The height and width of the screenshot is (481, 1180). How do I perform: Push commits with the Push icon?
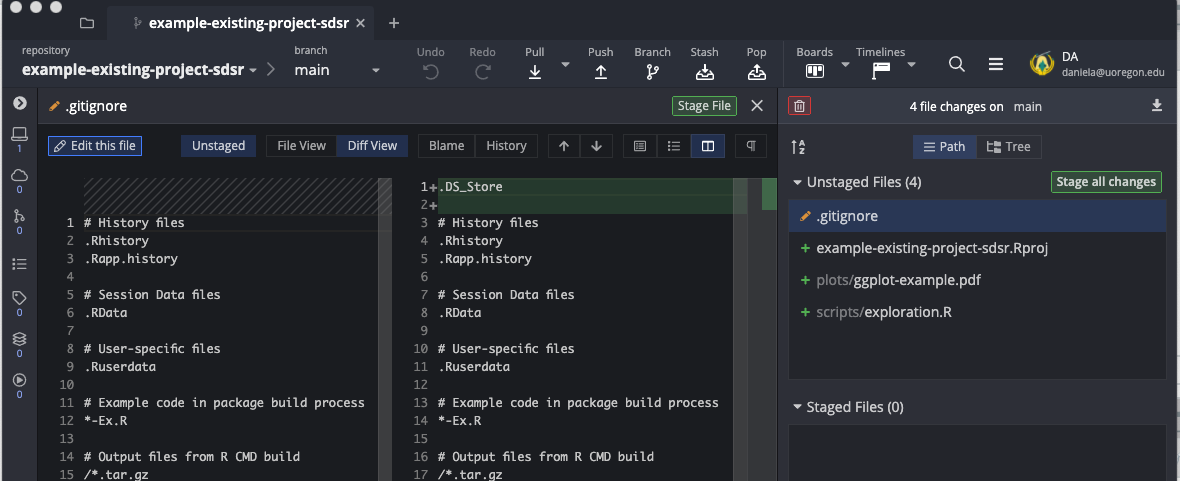(601, 72)
